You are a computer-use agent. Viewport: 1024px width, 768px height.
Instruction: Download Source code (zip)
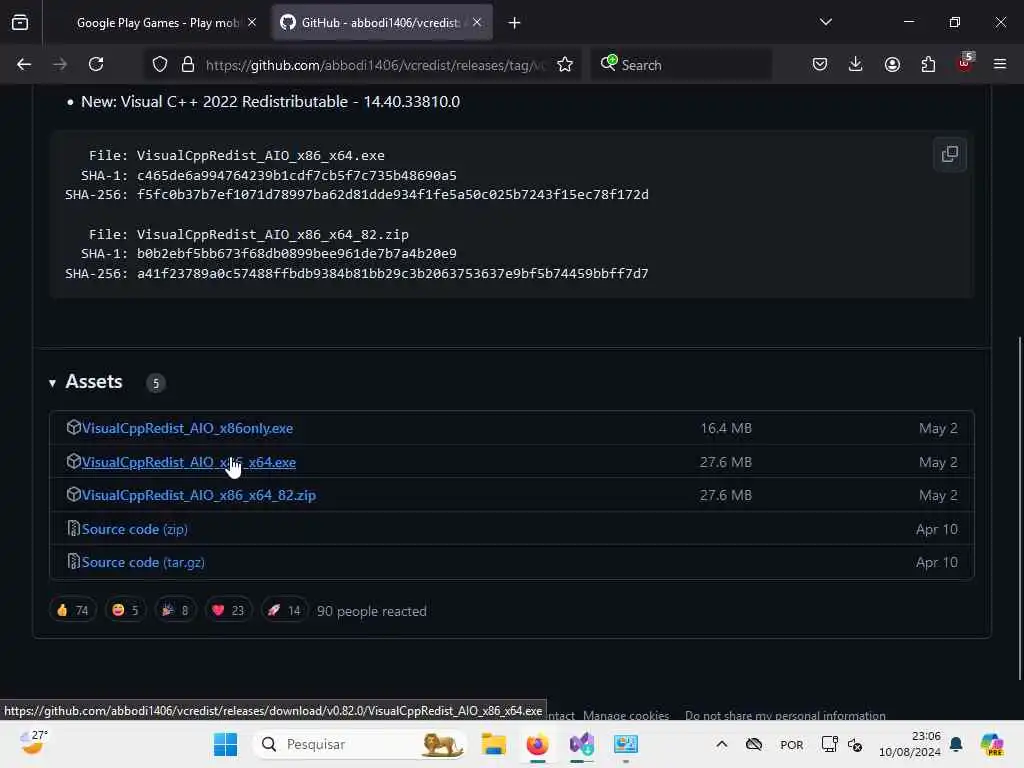(x=135, y=530)
